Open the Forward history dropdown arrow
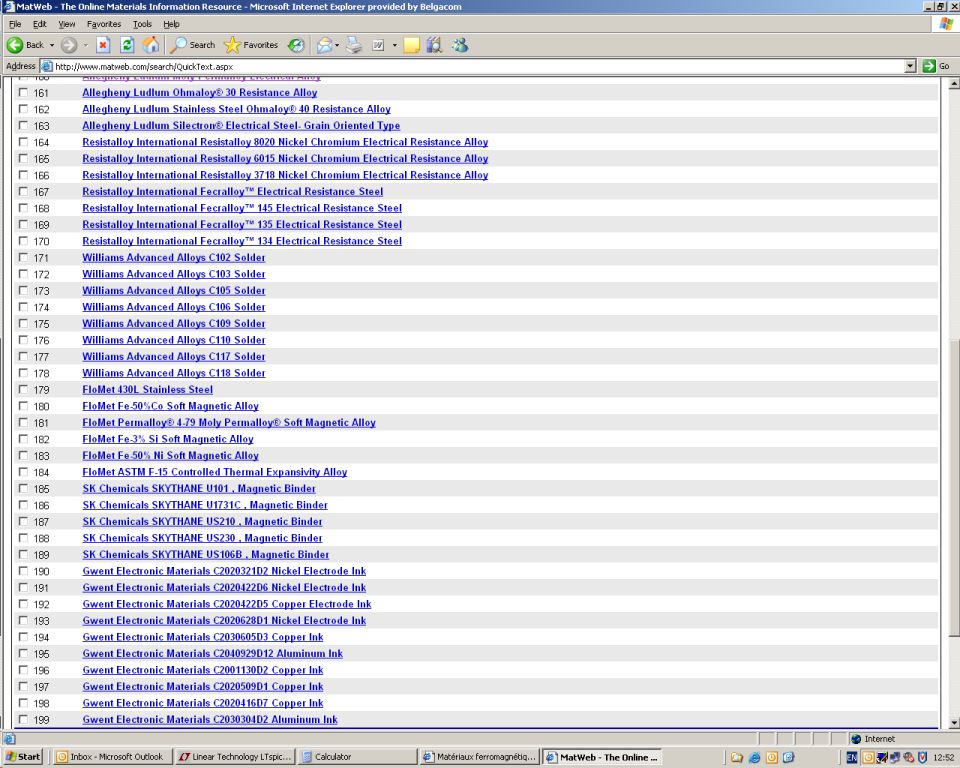 click(x=86, y=45)
